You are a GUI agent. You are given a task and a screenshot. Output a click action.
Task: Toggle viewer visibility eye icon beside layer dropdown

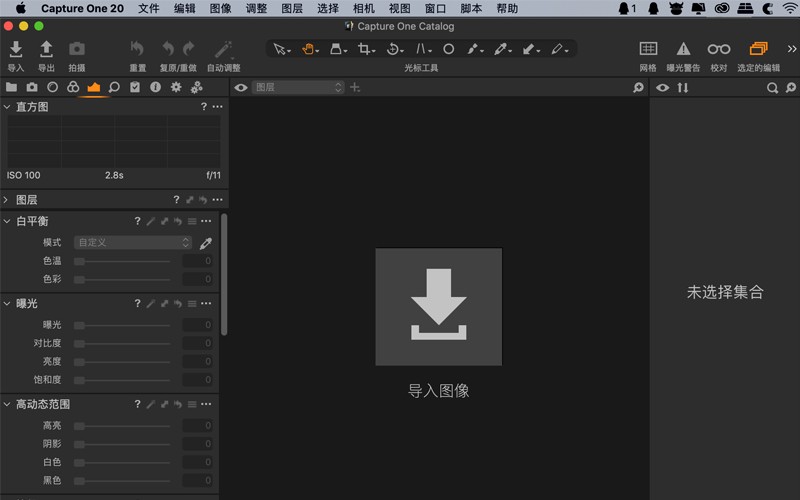[x=241, y=88]
